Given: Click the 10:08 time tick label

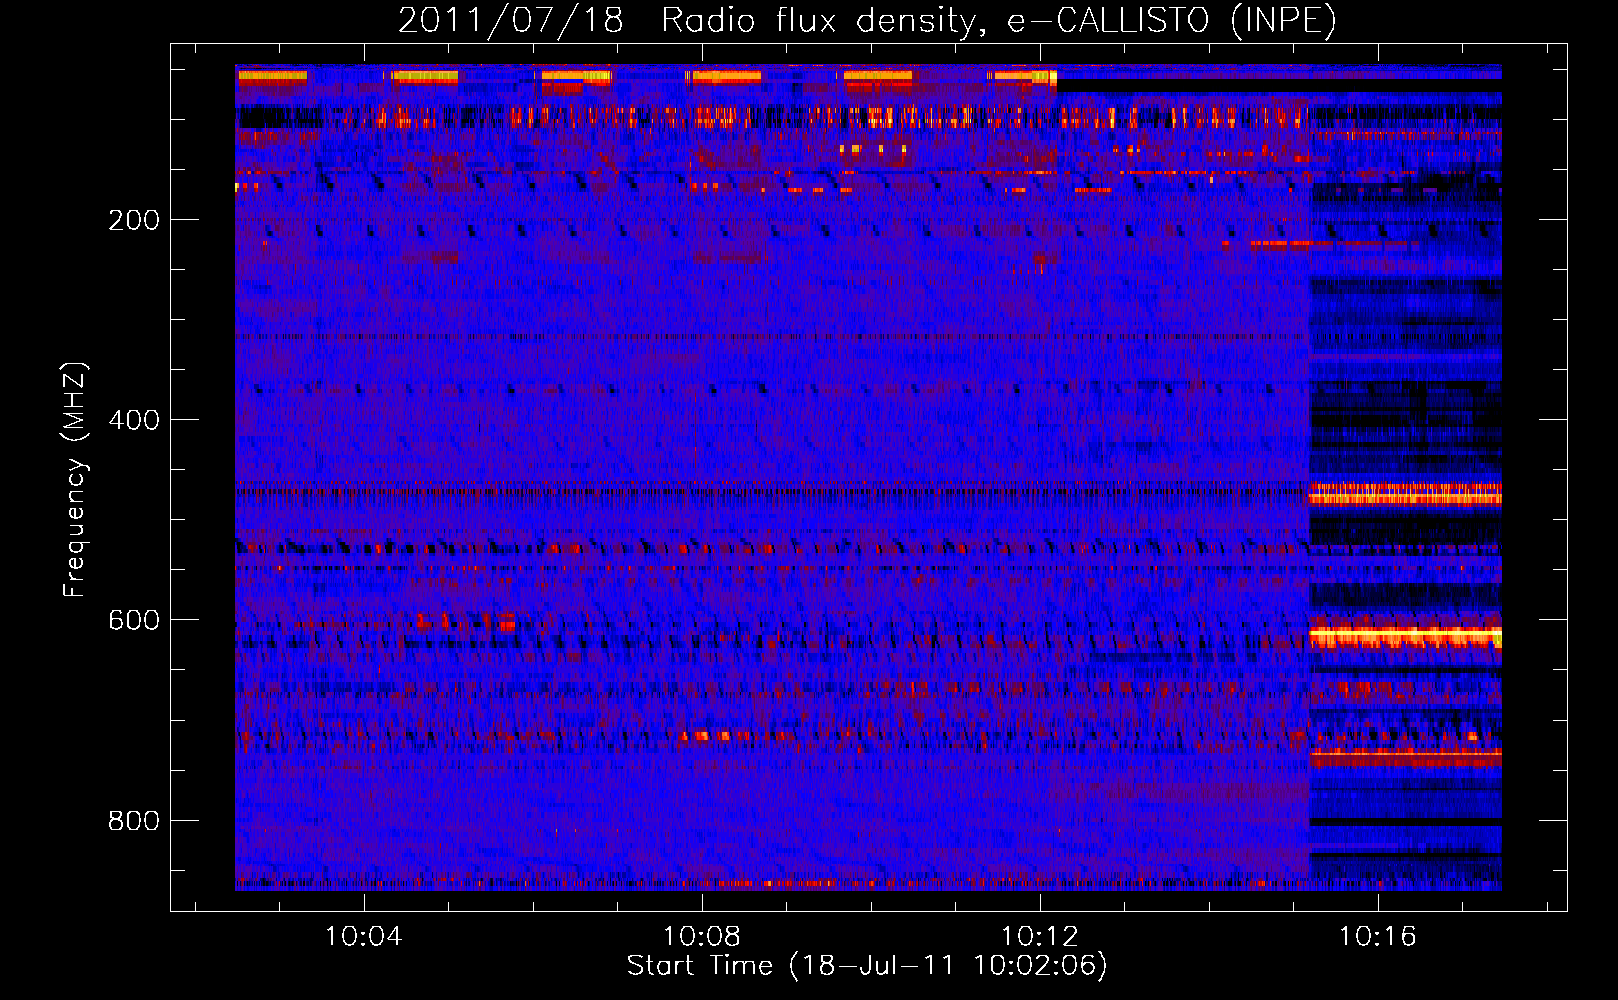Looking at the screenshot, I should tap(702, 936).
